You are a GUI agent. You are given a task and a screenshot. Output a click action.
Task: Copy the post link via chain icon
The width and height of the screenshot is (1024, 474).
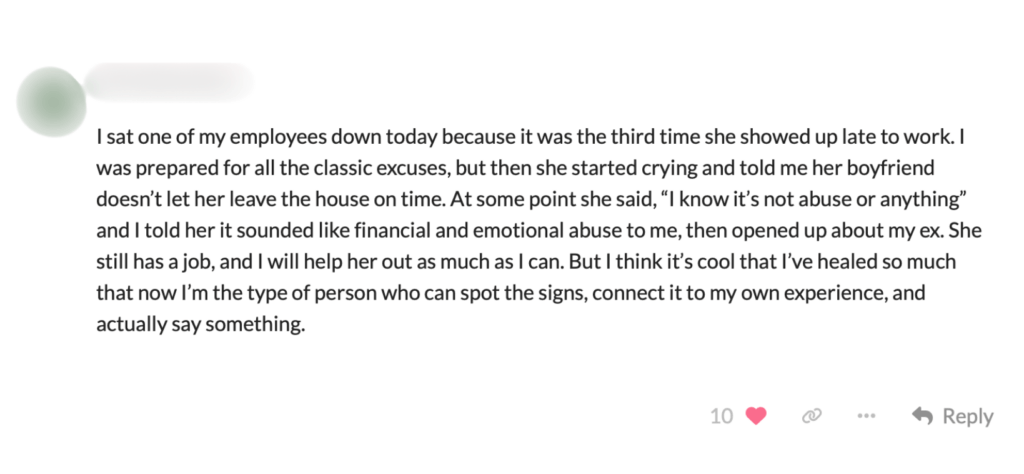point(812,416)
